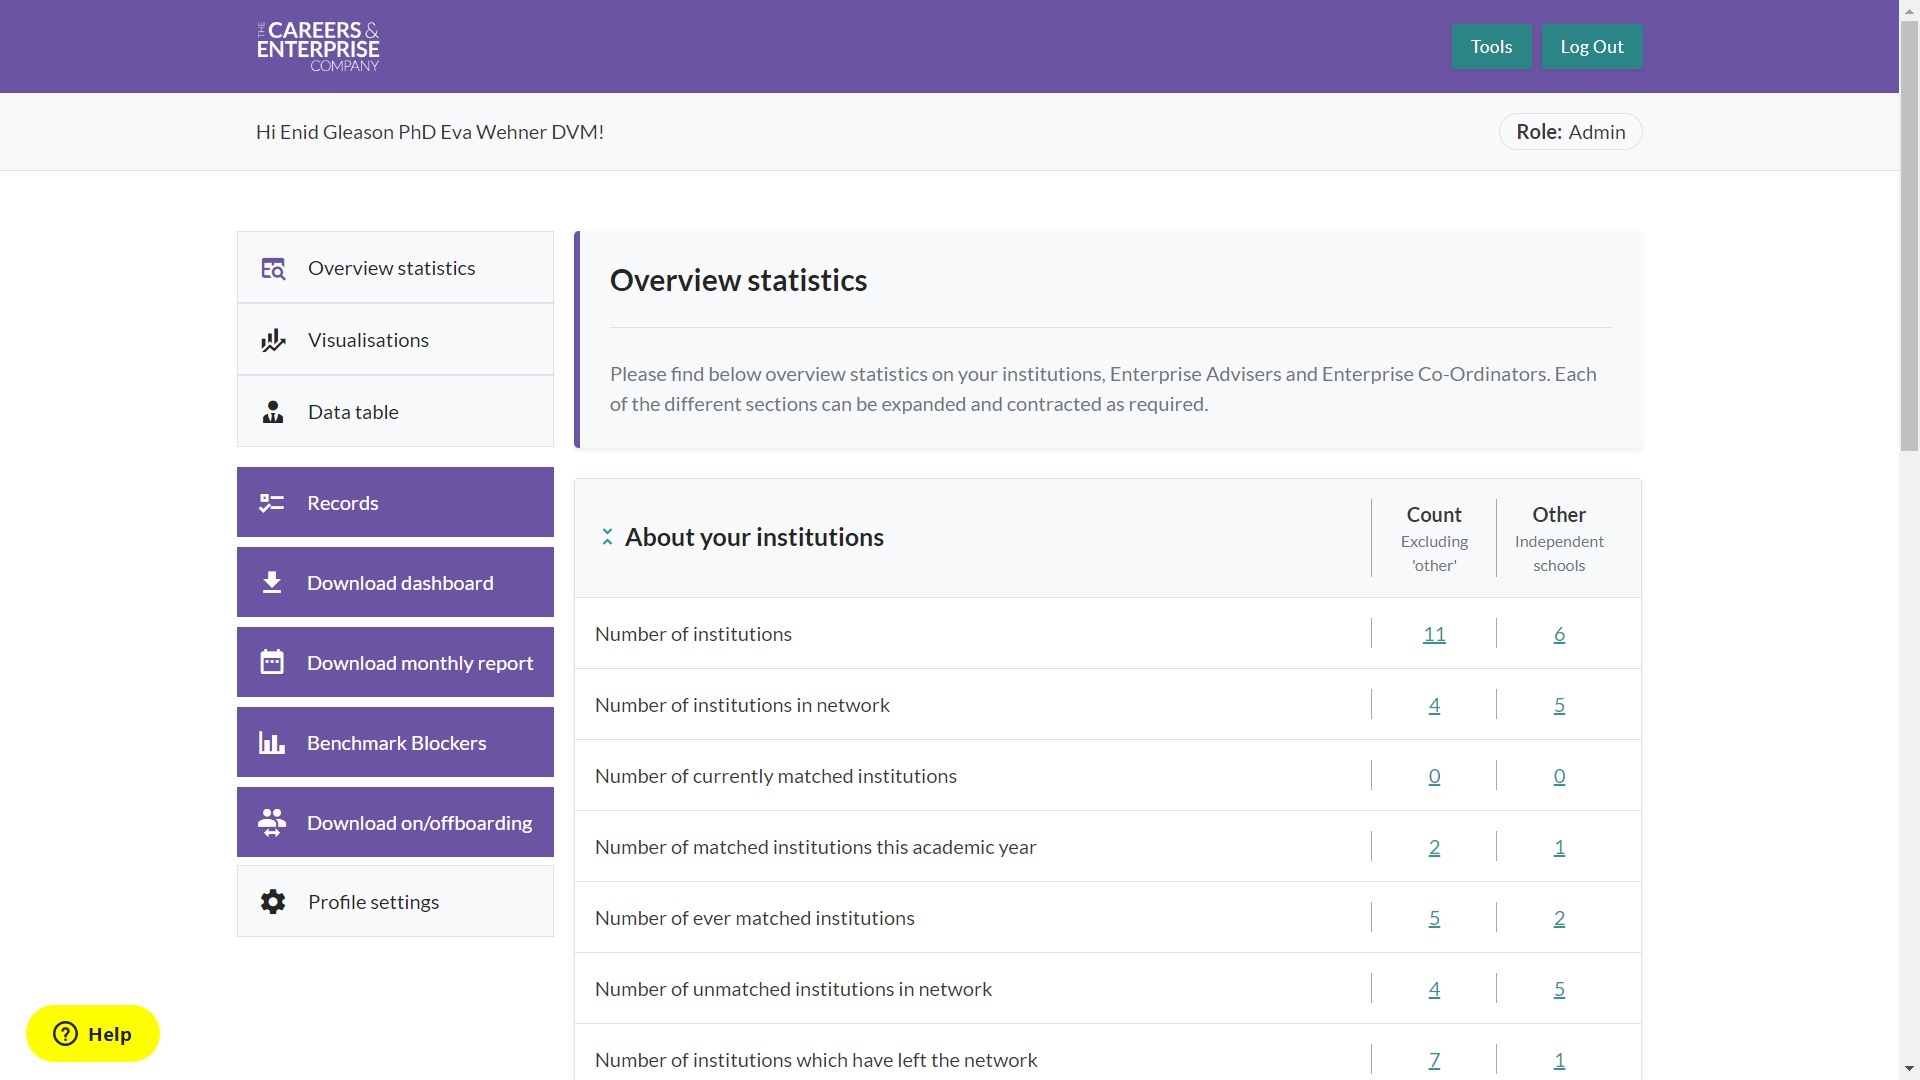Click the scrollbar down arrow
1920x1080 pixels.
coord(1909,1069)
